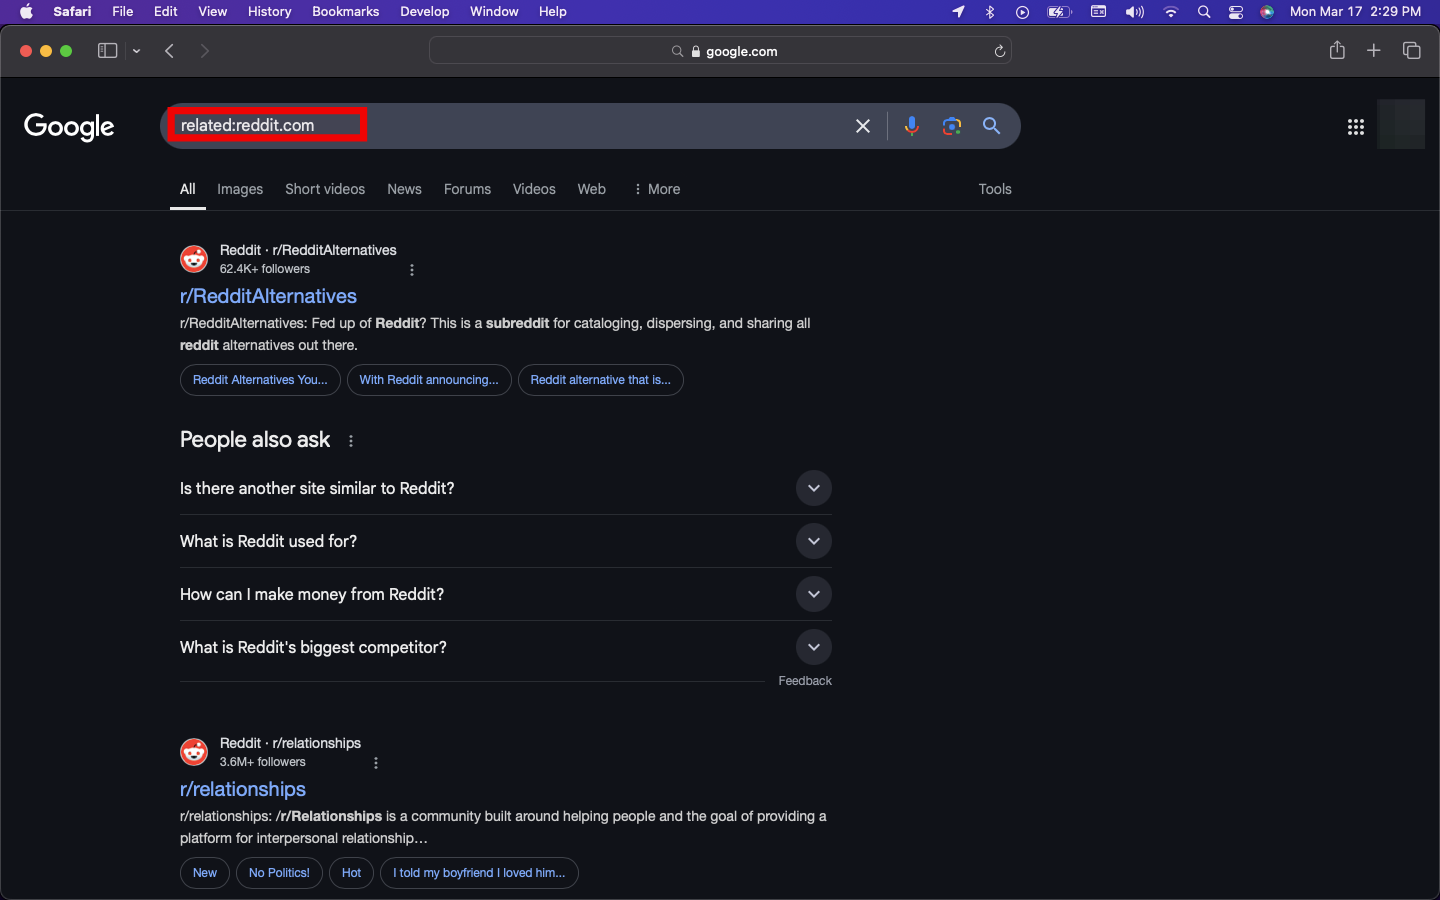
Task: Reload the page in address bar
Action: 999,51
